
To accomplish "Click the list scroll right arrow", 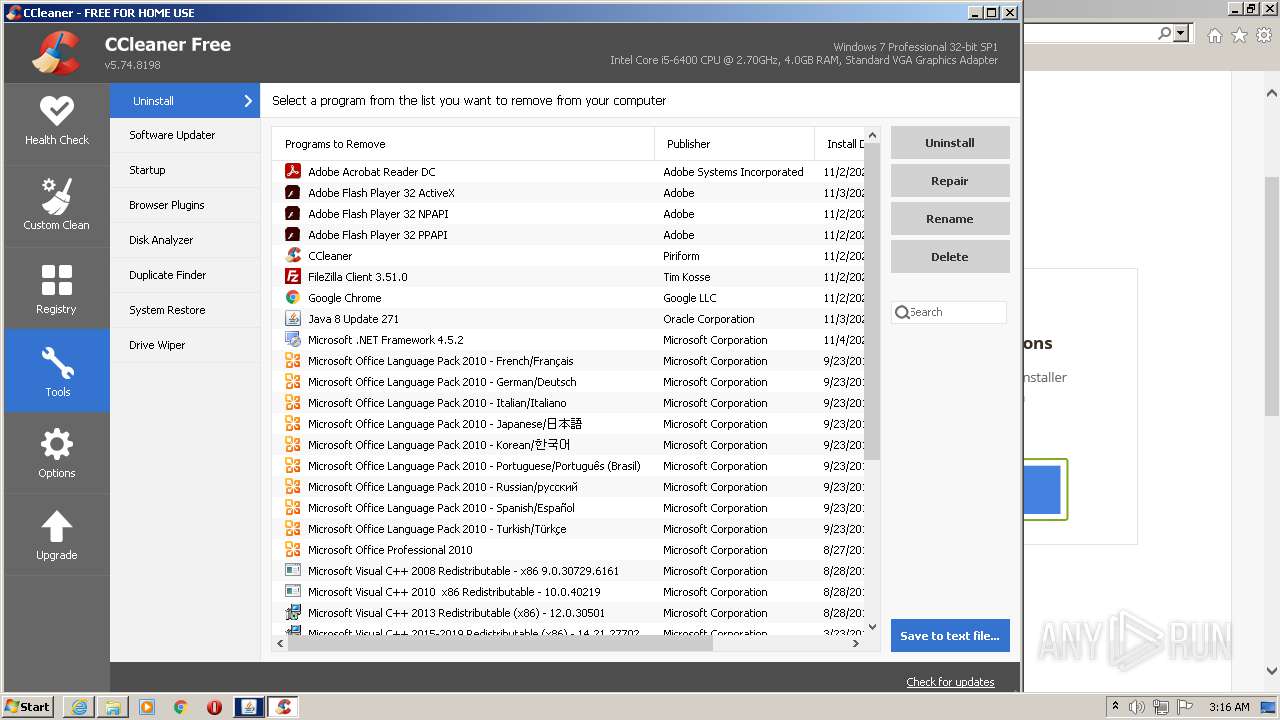I will (x=855, y=644).
